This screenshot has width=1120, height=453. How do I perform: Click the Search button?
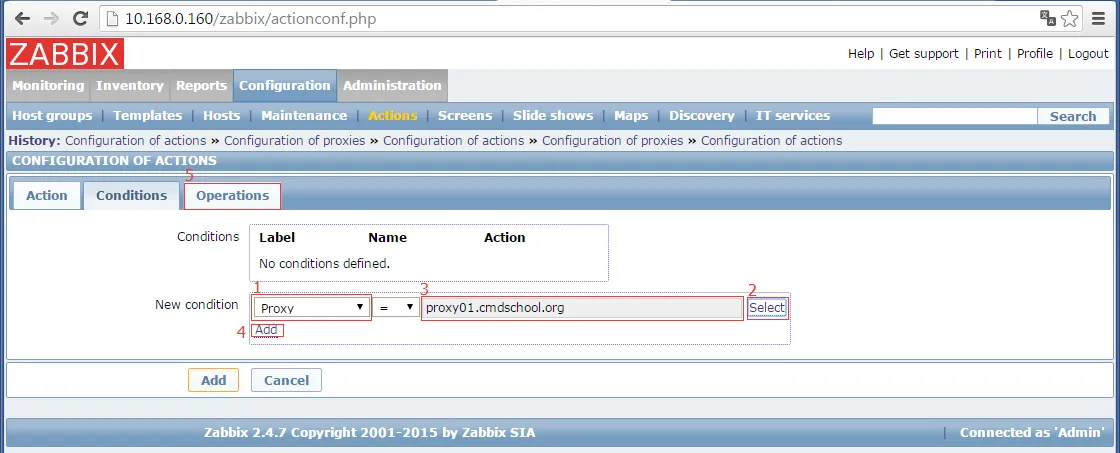coord(1073,116)
